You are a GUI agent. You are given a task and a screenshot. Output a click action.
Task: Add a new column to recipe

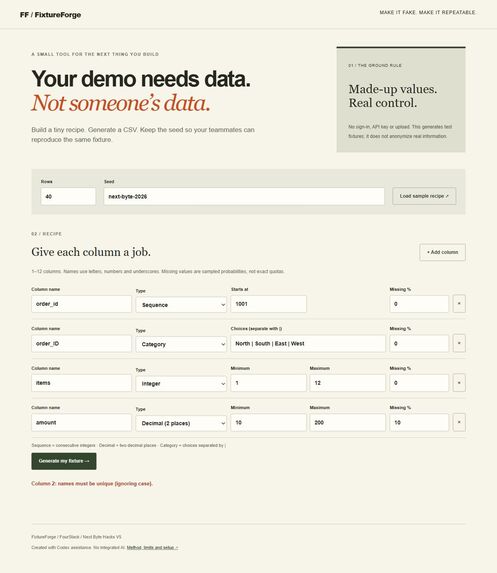point(442,252)
